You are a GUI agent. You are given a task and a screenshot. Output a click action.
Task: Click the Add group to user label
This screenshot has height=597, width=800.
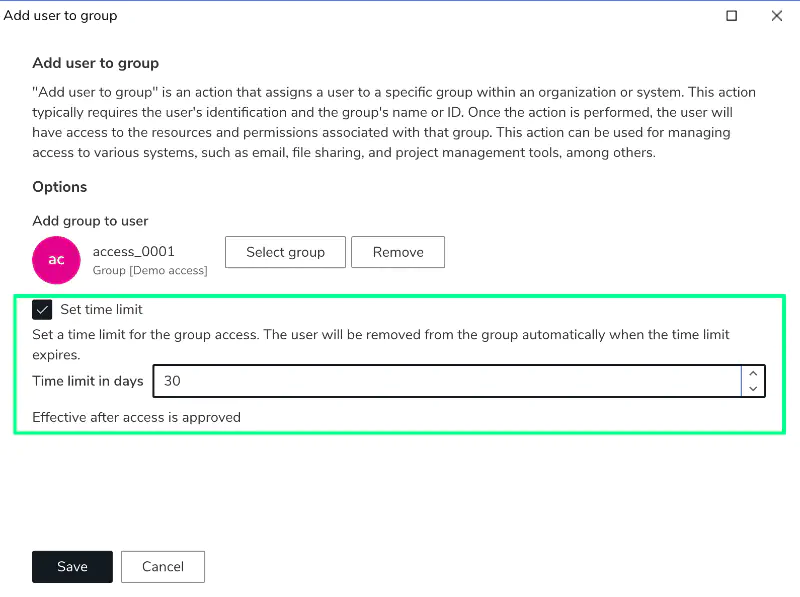click(x=90, y=221)
